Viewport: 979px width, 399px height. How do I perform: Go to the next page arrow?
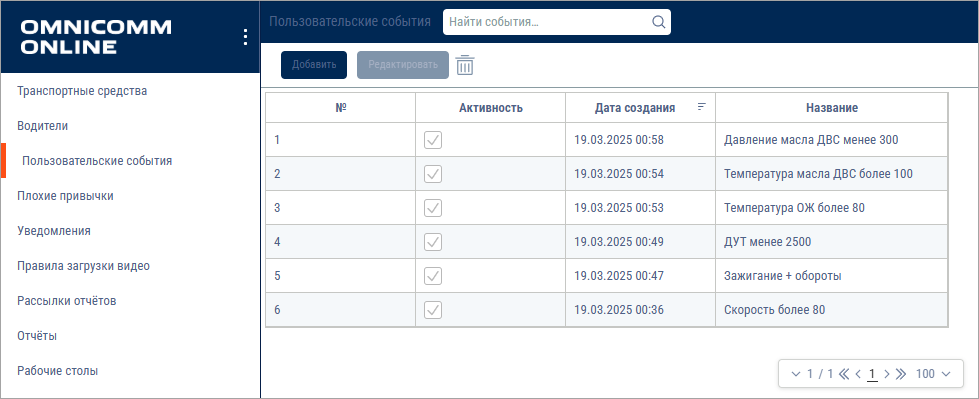point(887,374)
